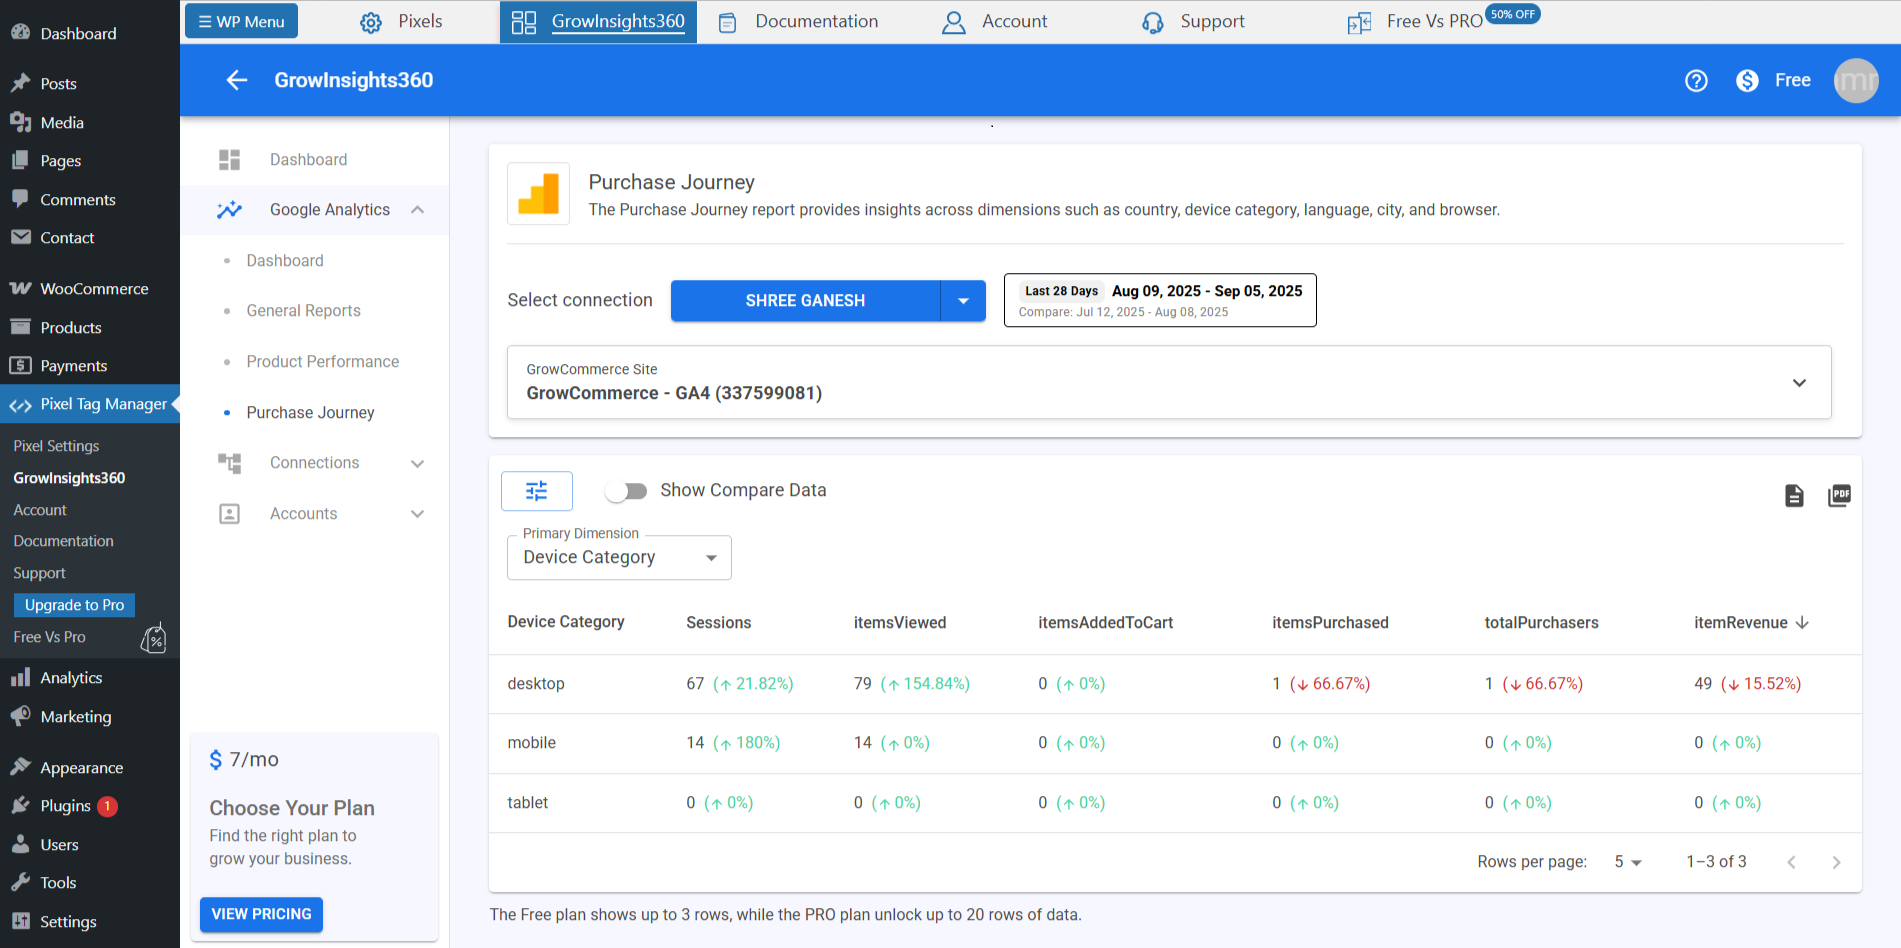
Task: Click the Upgrade to Pro button
Action: coord(74,604)
